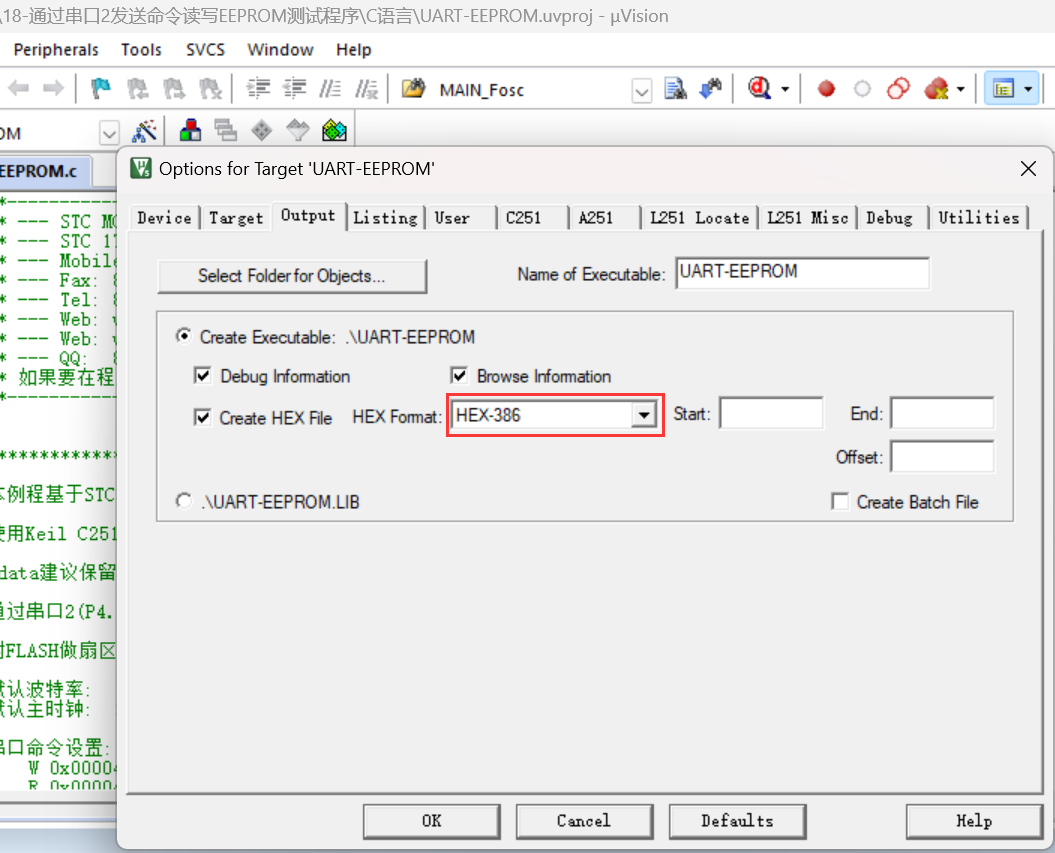Switch to the Listing tab
Screen dimensions: 1055x853
(x=386, y=218)
